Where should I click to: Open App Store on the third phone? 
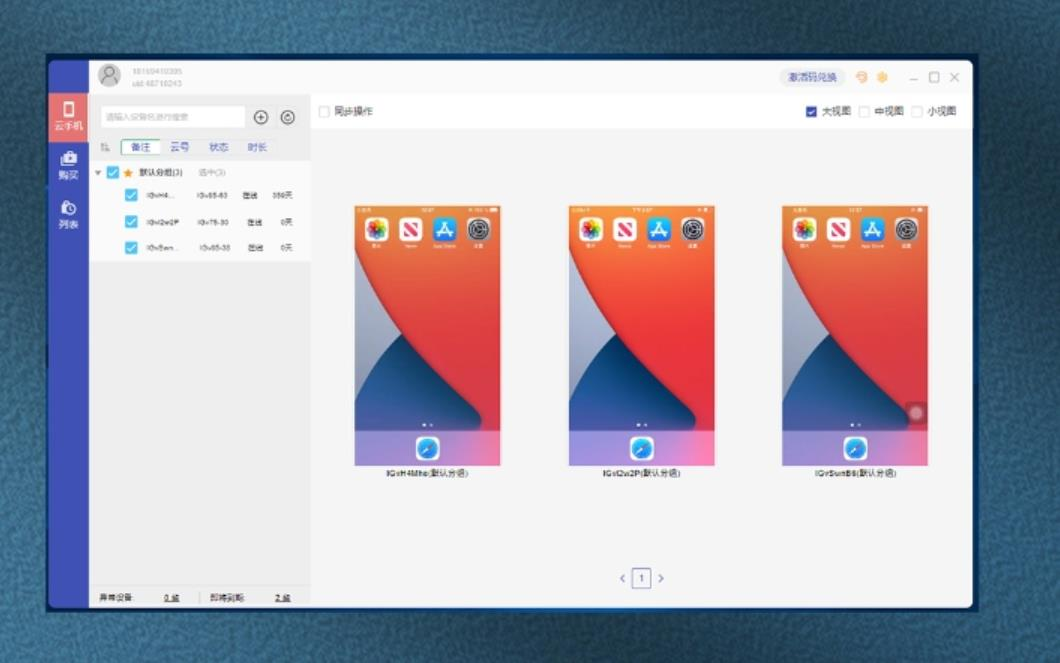(873, 230)
